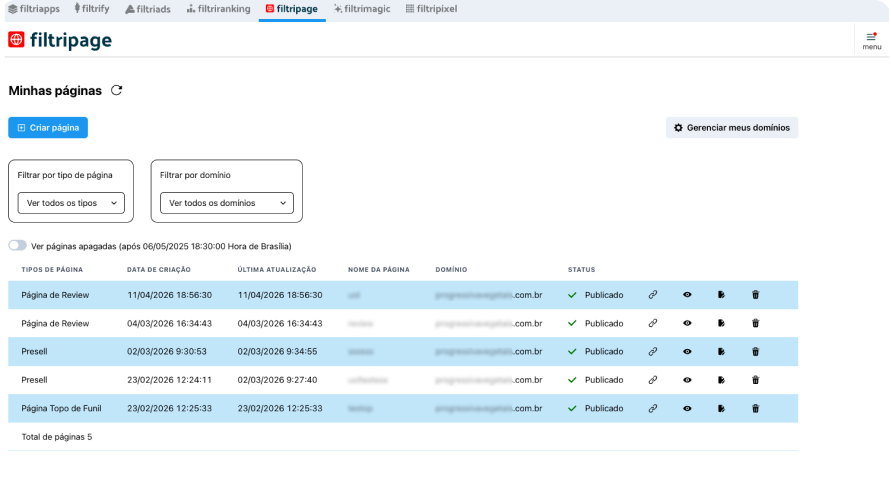Toggle Ver páginas apagadas switch

pyautogui.click(x=18, y=245)
